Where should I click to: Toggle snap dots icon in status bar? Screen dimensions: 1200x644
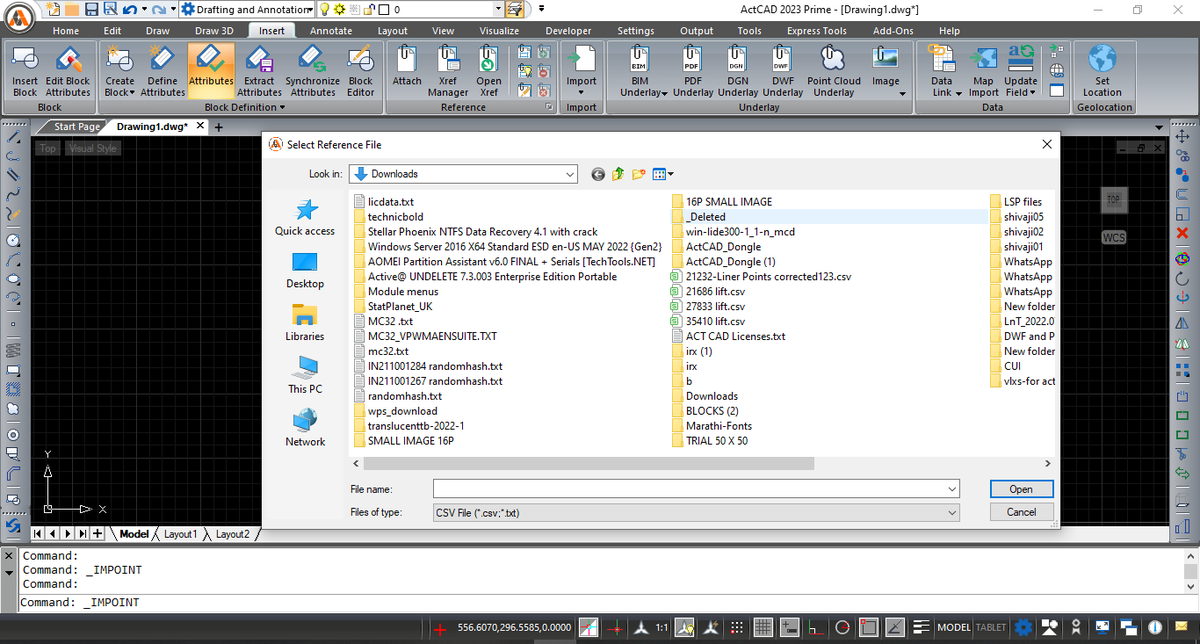pos(737,627)
